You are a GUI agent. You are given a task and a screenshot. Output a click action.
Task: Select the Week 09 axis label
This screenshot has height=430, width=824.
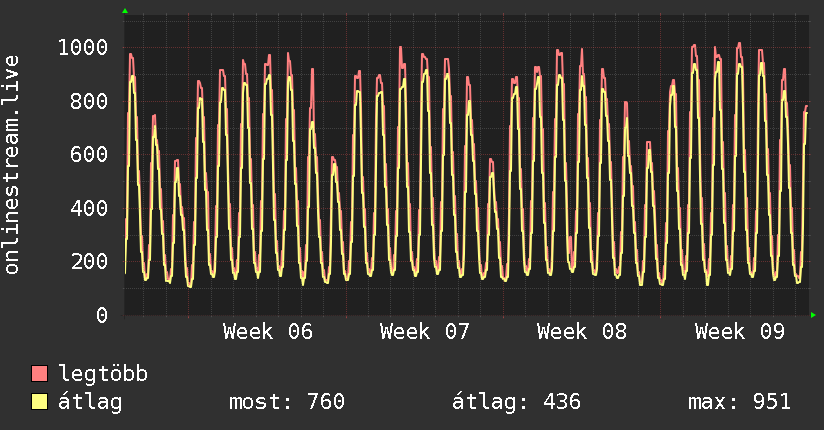pos(740,332)
